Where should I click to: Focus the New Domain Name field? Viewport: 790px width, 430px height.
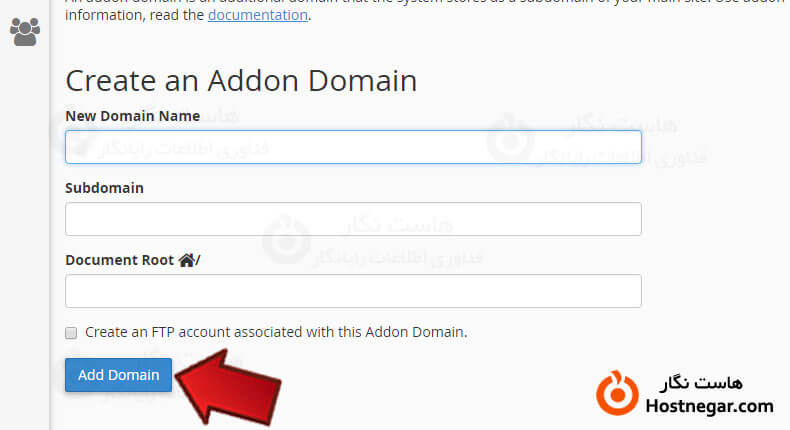(353, 147)
